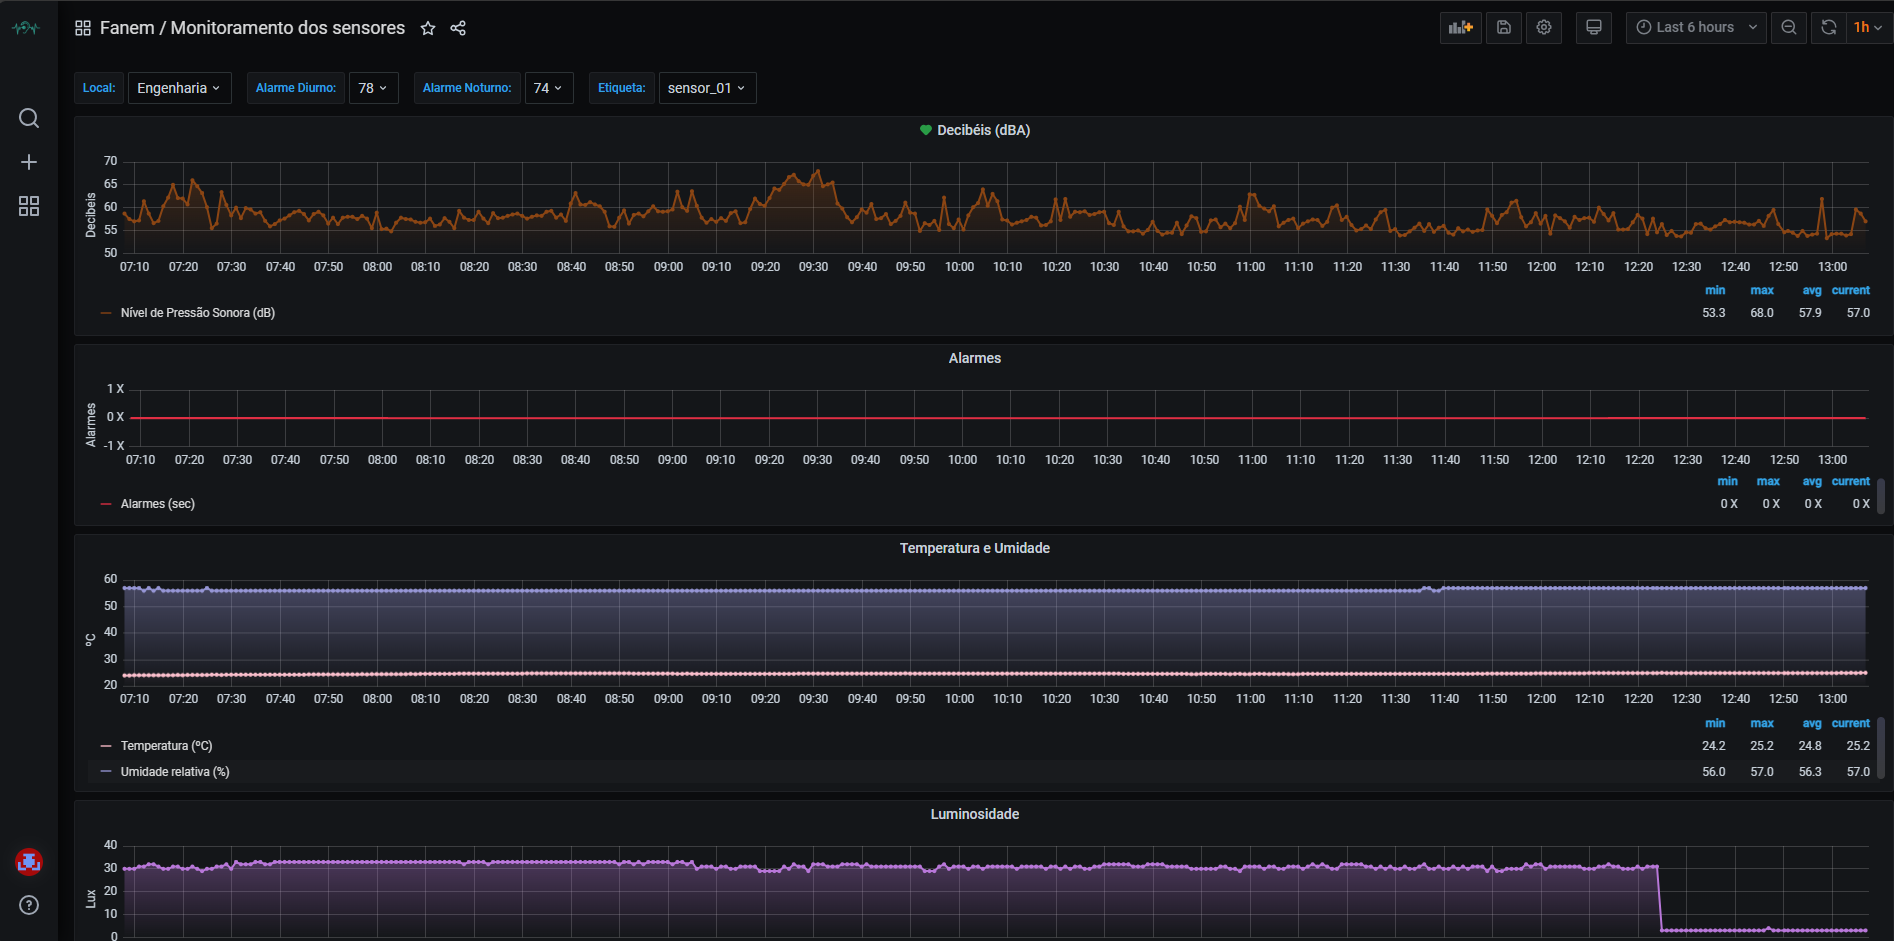The height and width of the screenshot is (941, 1894).
Task: Click the Add panel icon
Action: [1460, 28]
